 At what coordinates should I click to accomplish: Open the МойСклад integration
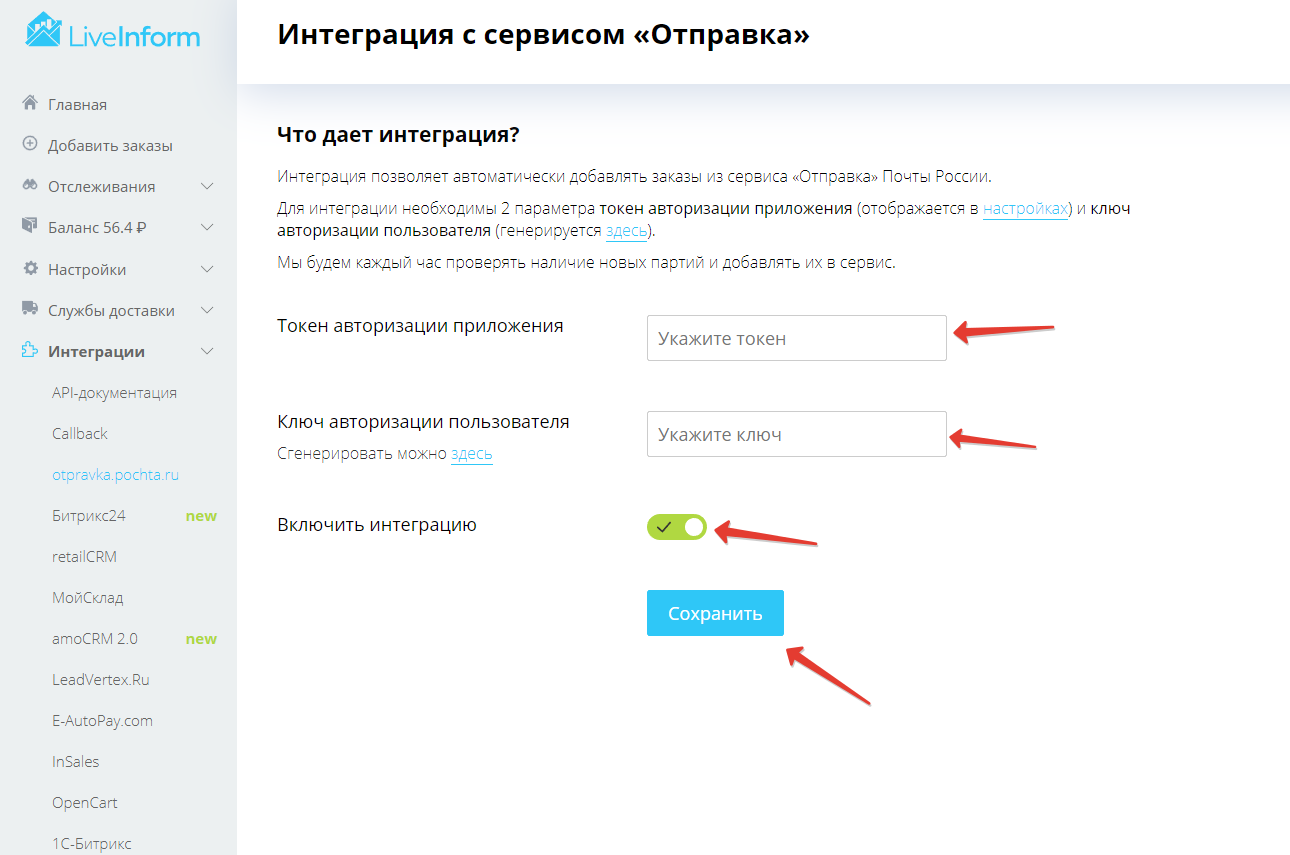(x=88, y=597)
